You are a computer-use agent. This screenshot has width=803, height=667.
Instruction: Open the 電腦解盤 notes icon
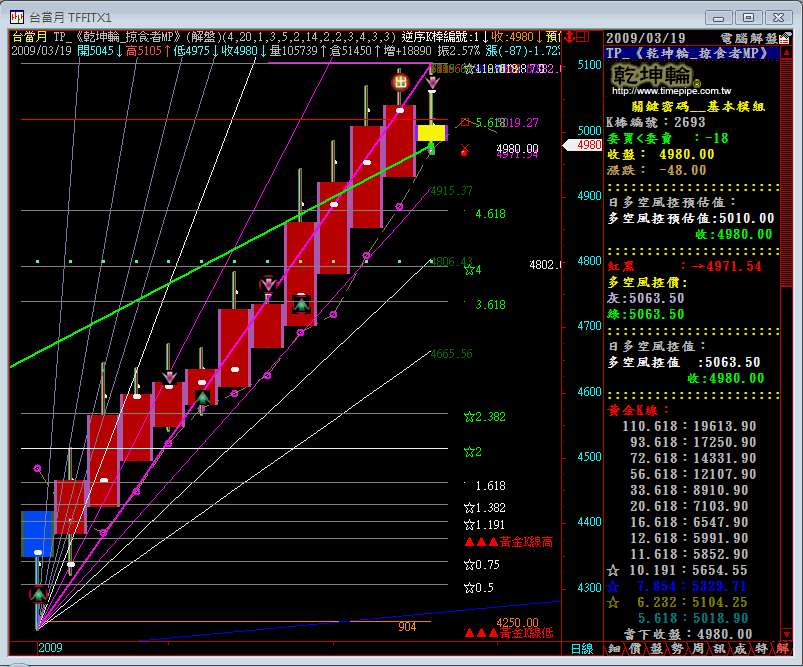tap(784, 38)
